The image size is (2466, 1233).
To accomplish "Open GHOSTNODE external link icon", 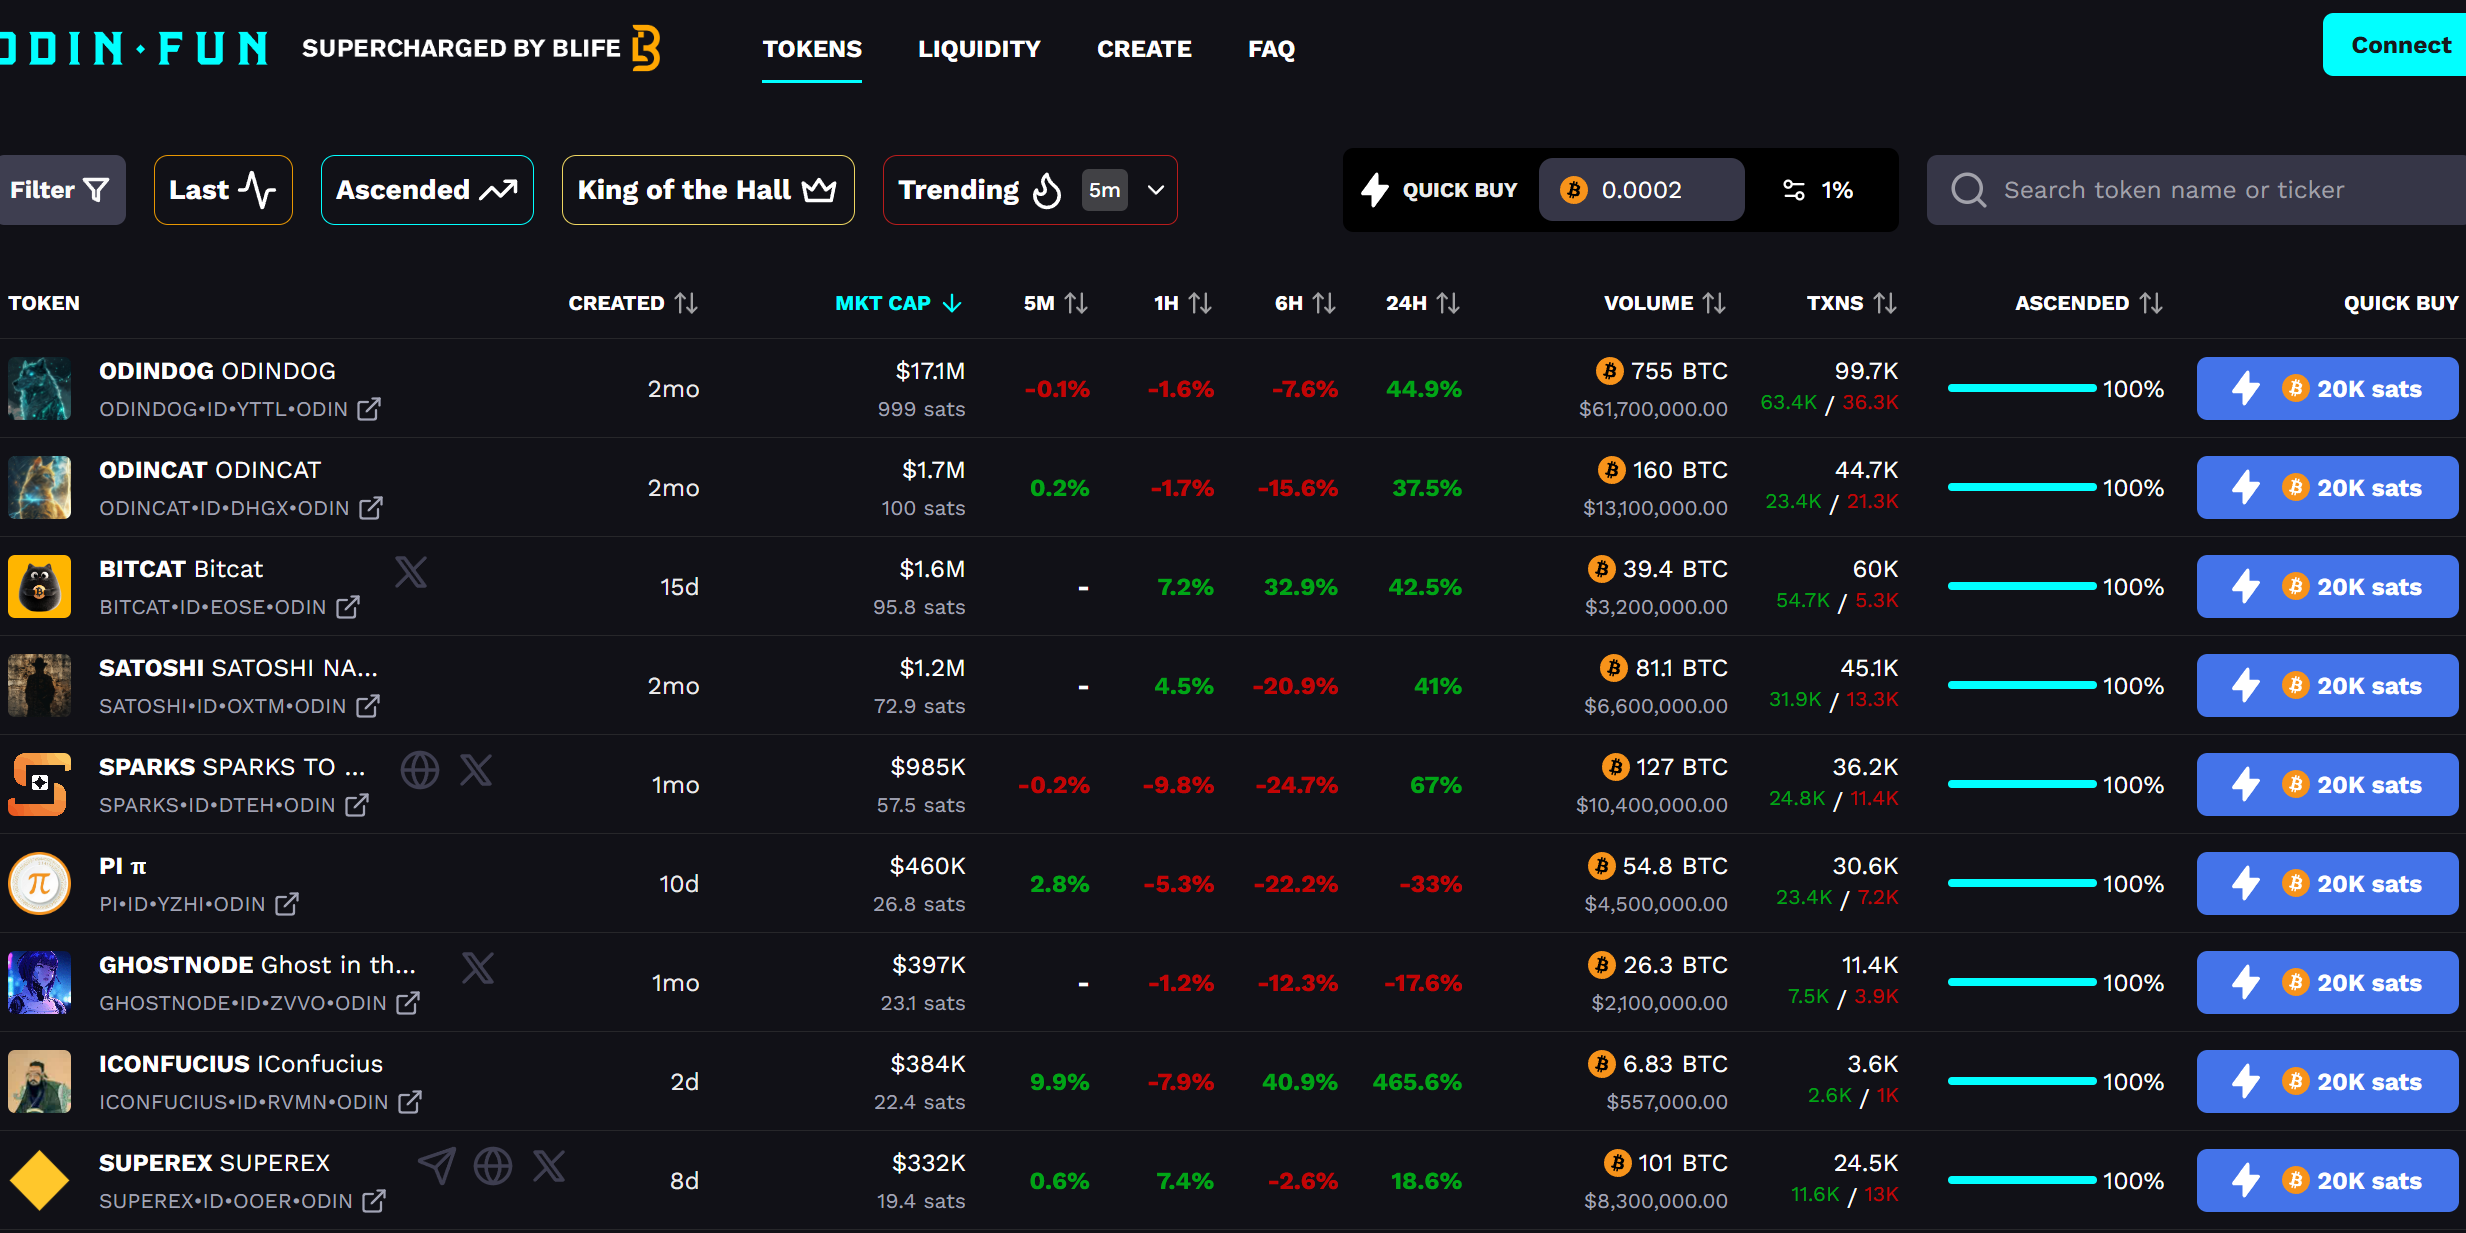I will (x=408, y=1003).
